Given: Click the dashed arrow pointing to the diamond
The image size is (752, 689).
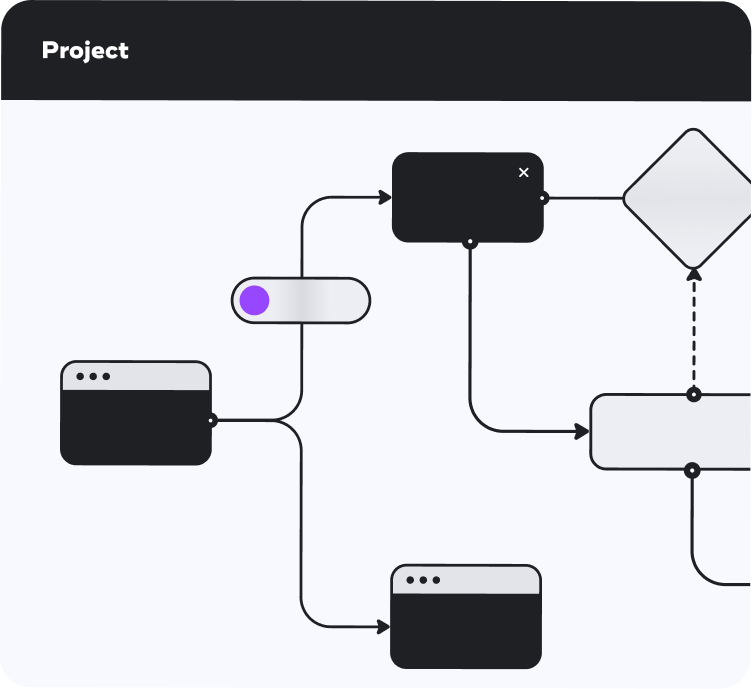Looking at the screenshot, I should coord(693,330).
